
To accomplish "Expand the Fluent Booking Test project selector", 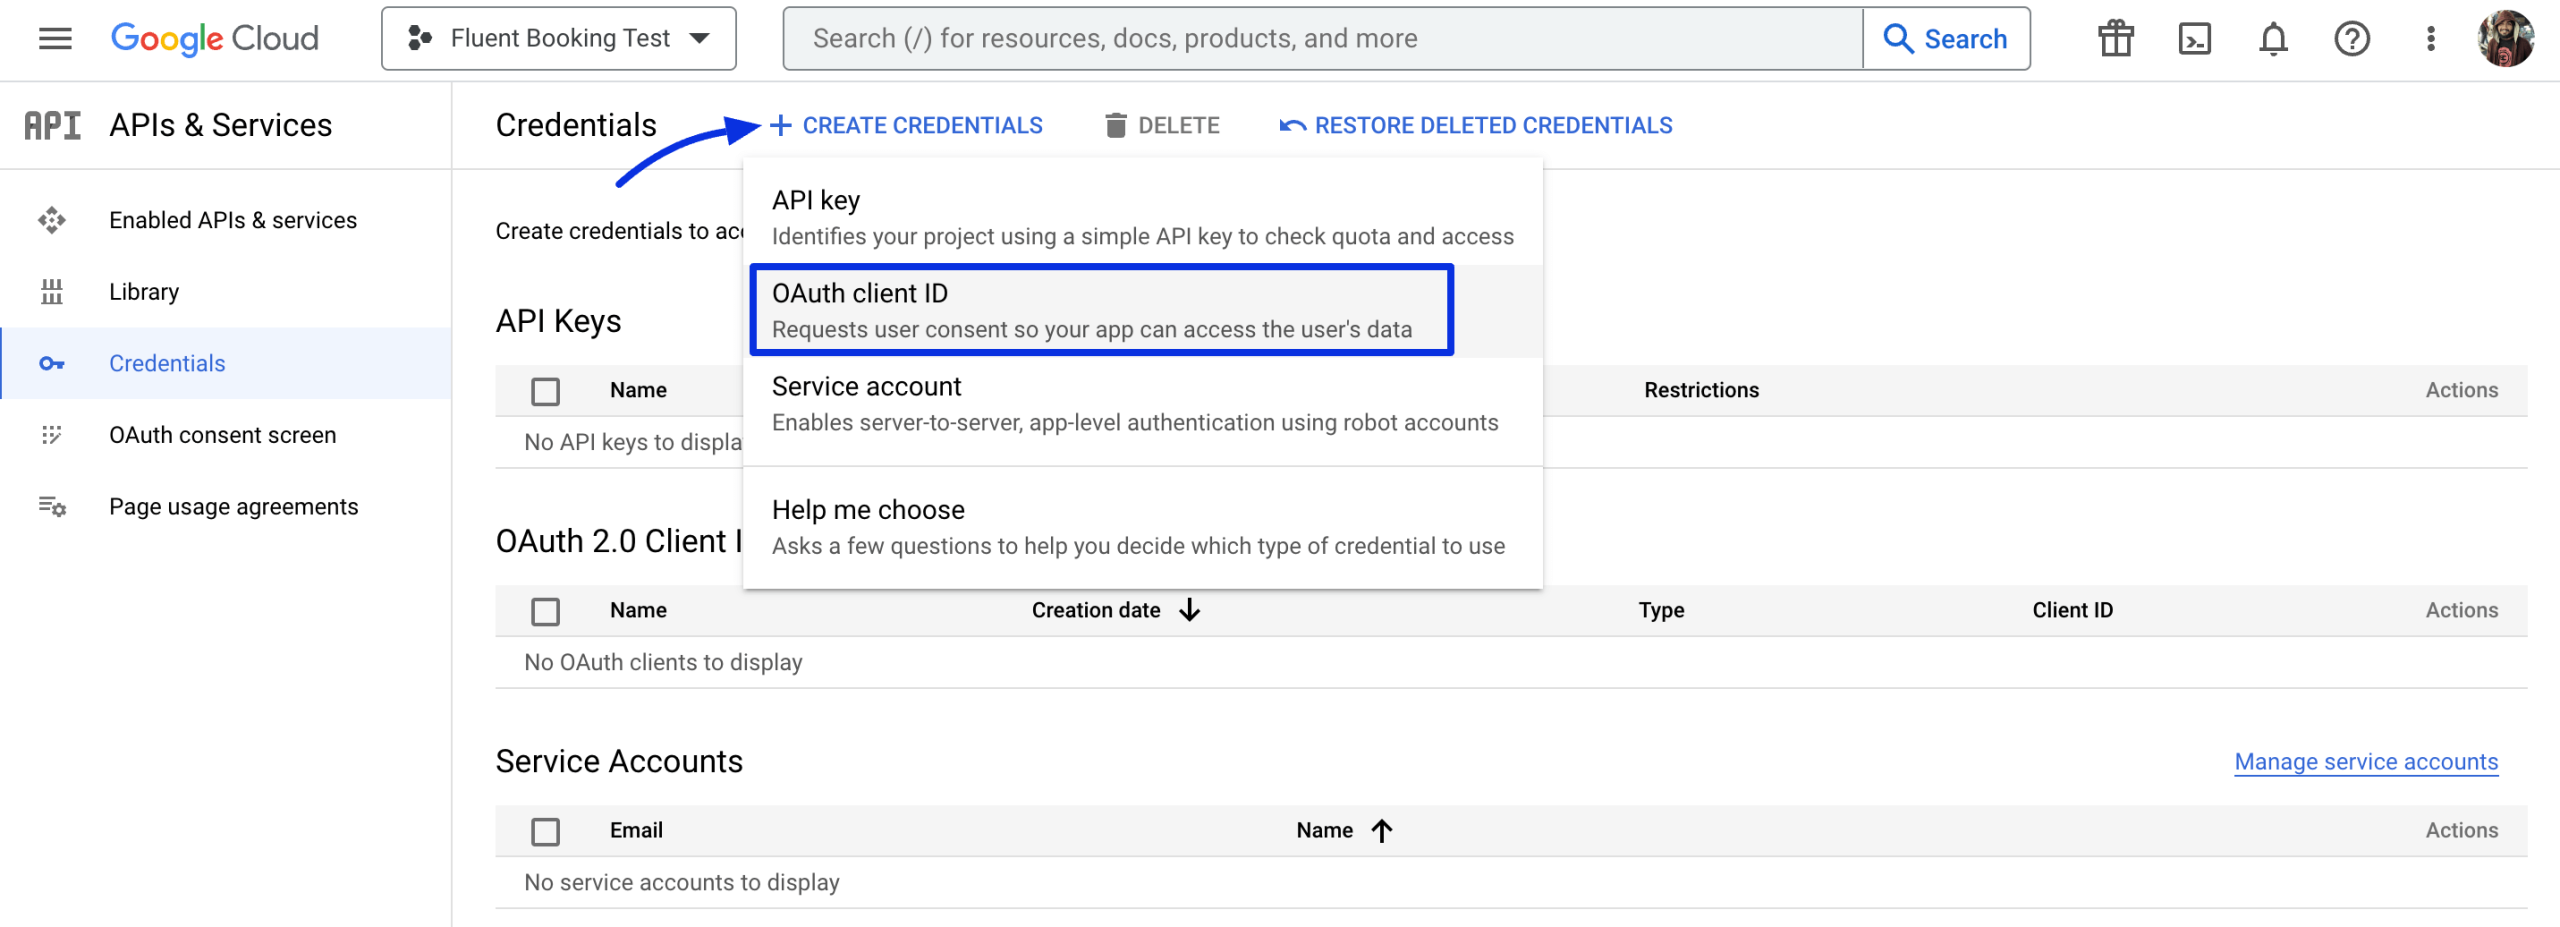I will coord(559,39).
